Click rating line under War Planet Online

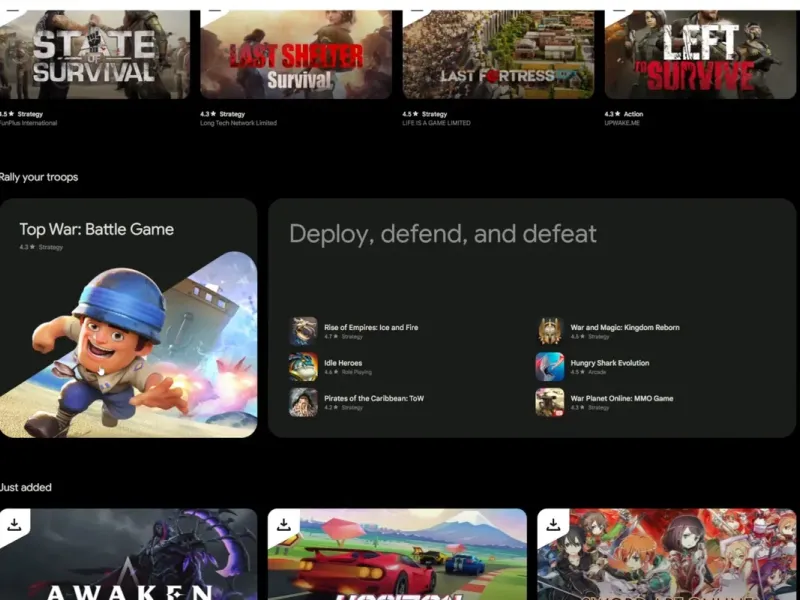pyautogui.click(x=590, y=408)
